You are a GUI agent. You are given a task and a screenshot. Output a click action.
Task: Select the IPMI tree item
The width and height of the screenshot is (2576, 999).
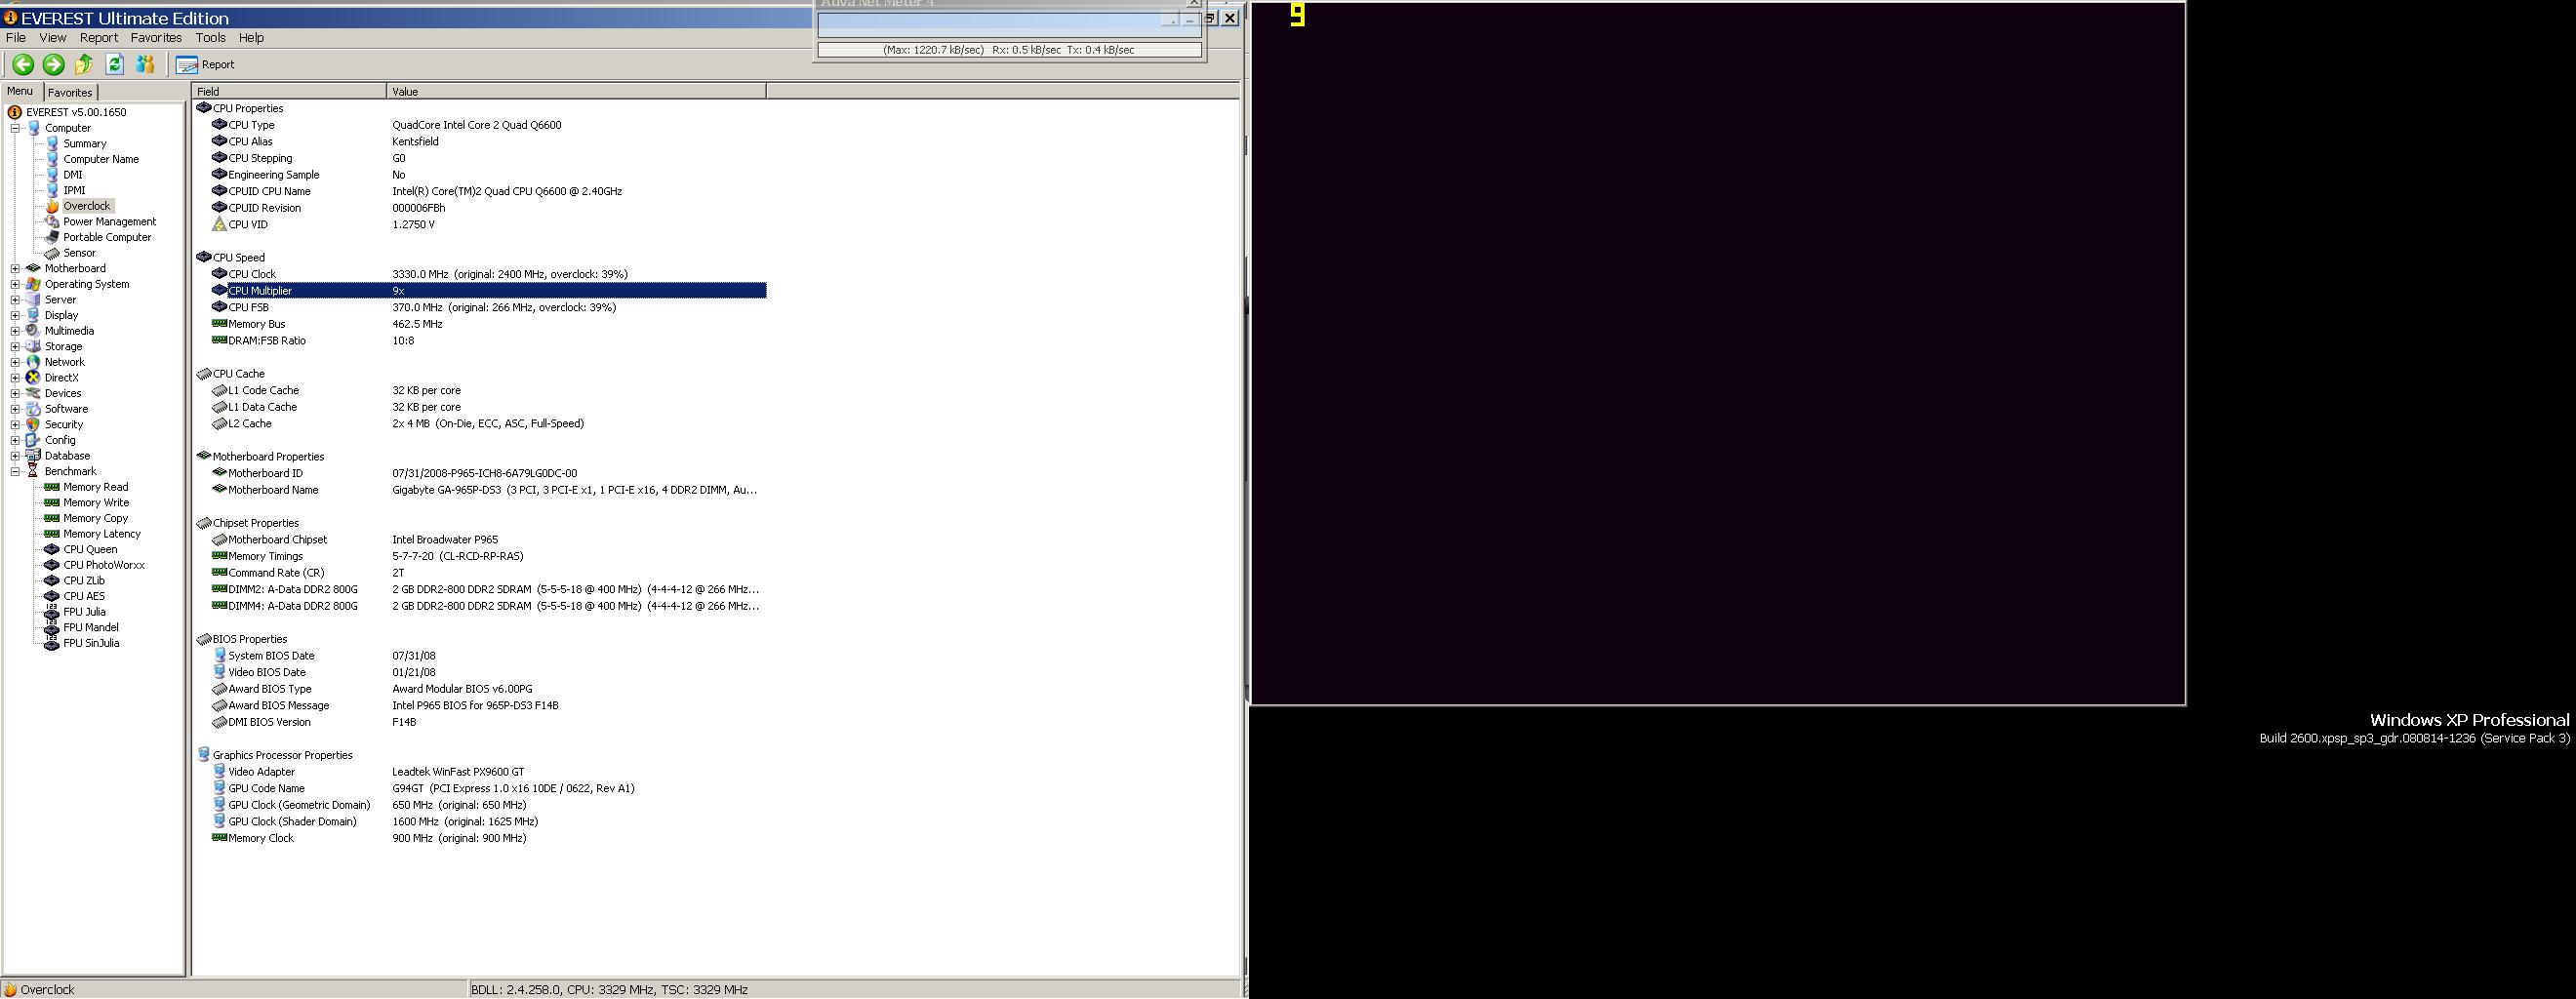pos(74,190)
